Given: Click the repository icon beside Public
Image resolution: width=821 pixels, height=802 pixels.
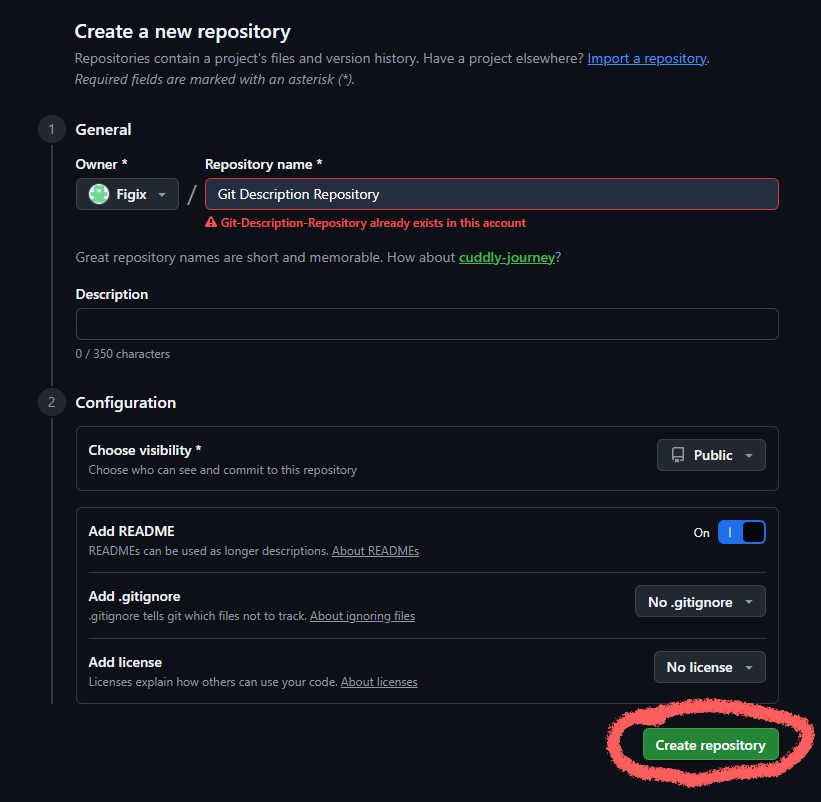Looking at the screenshot, I should click(x=677, y=455).
